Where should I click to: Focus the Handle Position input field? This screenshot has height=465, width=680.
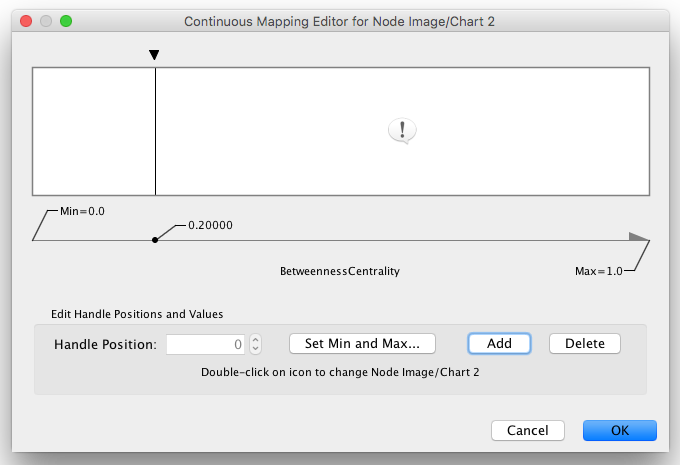tap(205, 344)
